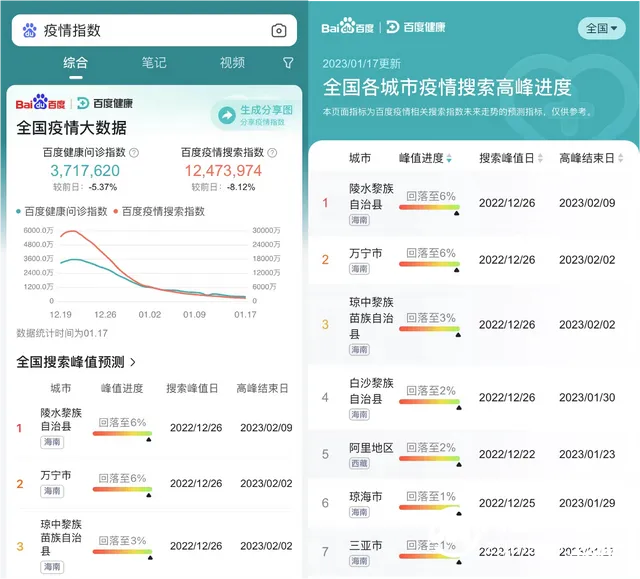This screenshot has width=640, height=579.
Task: Click progress bar for 阿里地区 row
Action: [429, 459]
